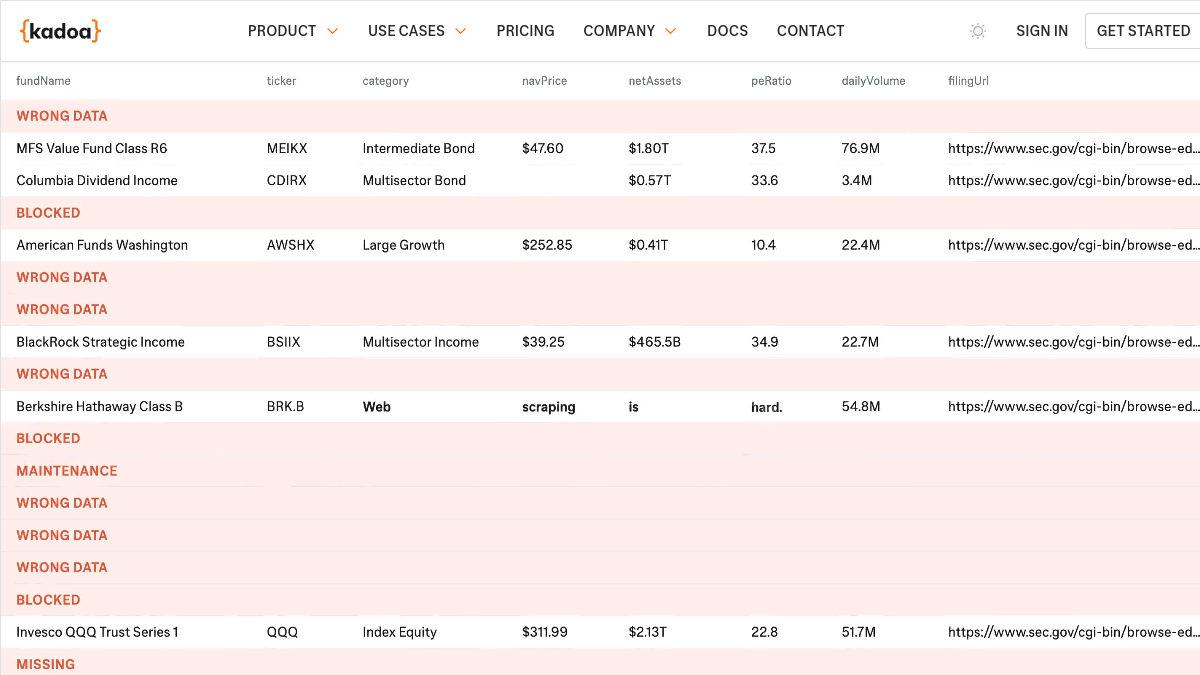This screenshot has height=675, width=1200.
Task: Navigate to the CONTACT page
Action: (810, 31)
